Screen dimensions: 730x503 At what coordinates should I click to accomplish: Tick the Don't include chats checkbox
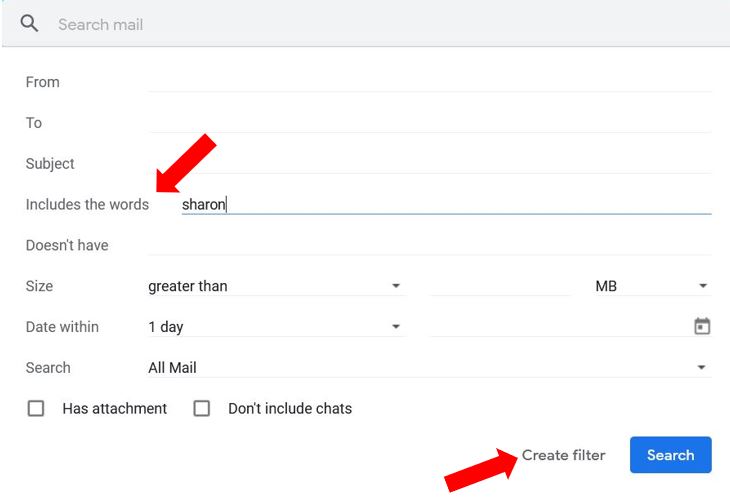(202, 408)
